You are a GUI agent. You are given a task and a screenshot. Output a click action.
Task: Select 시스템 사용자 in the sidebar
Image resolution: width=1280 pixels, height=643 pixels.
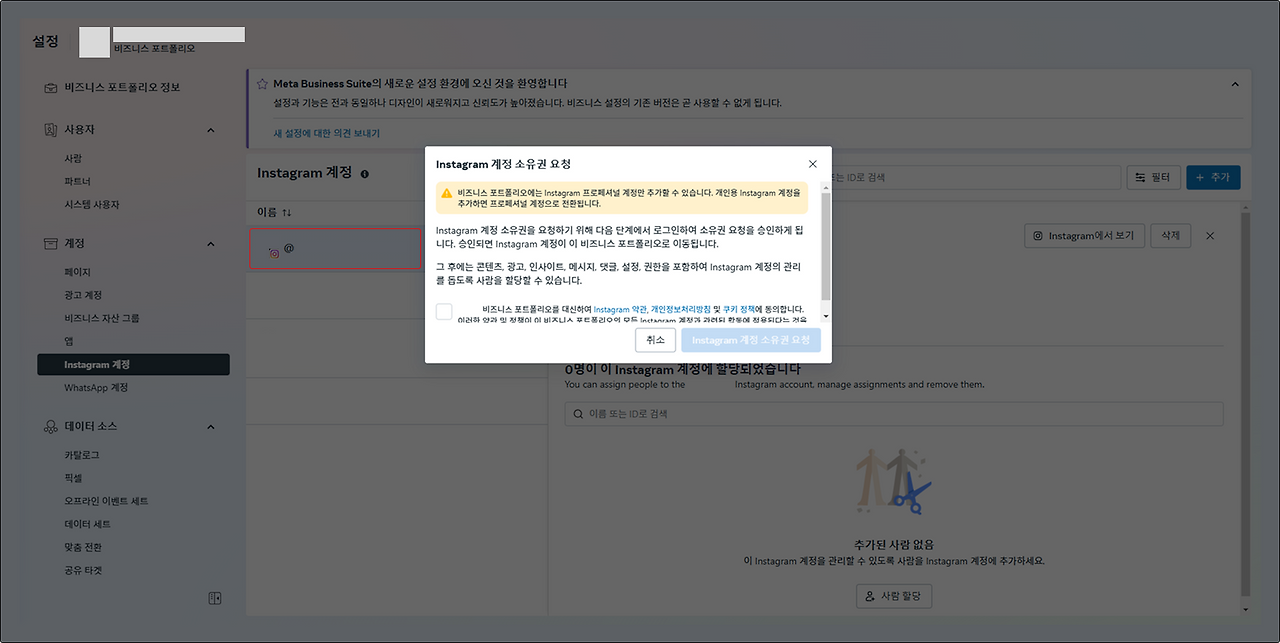point(91,205)
